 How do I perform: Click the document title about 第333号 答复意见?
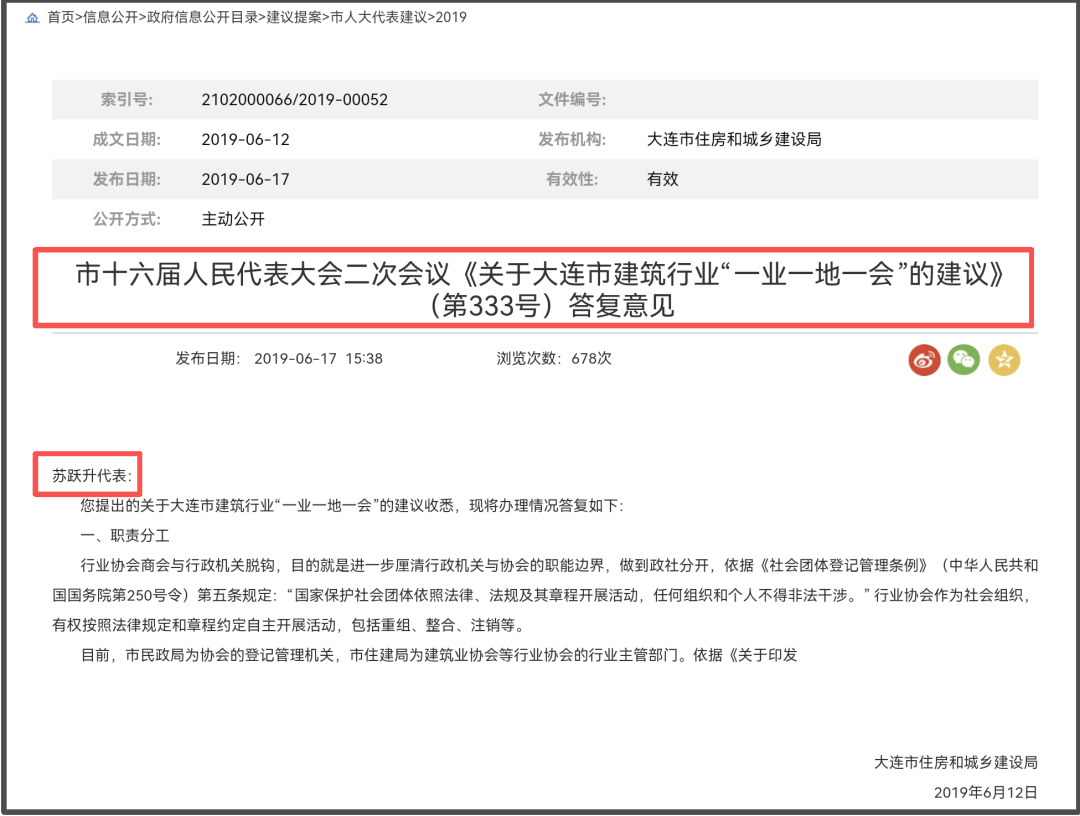[x=538, y=289]
